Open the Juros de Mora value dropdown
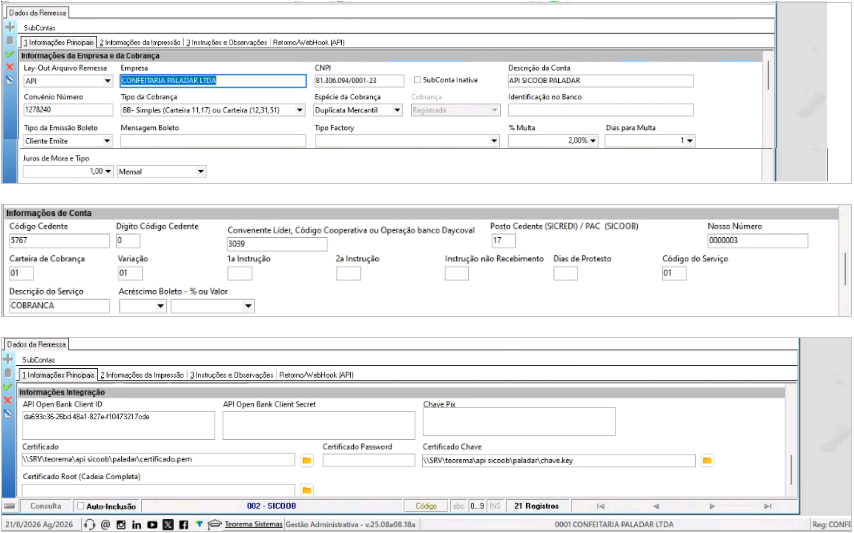The width and height of the screenshot is (854, 533). 108,171
